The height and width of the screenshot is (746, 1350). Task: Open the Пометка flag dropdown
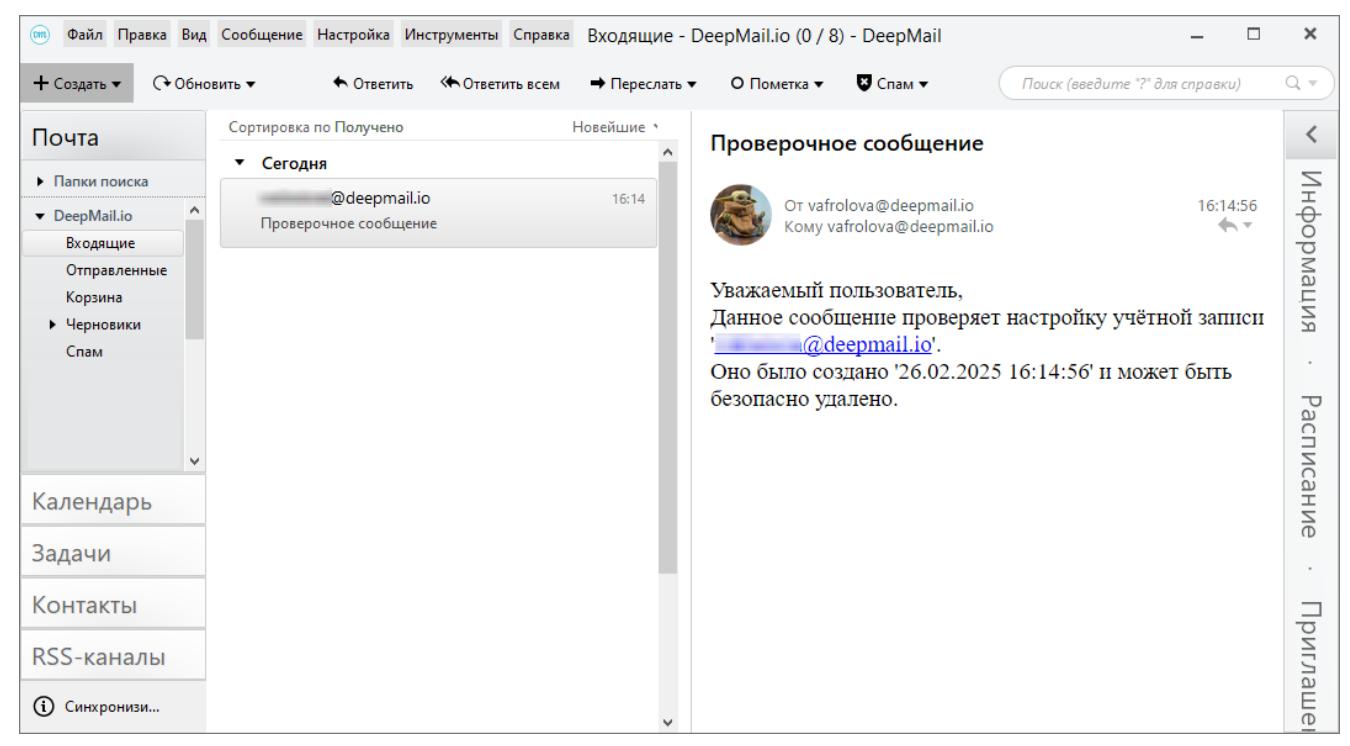[x=777, y=84]
